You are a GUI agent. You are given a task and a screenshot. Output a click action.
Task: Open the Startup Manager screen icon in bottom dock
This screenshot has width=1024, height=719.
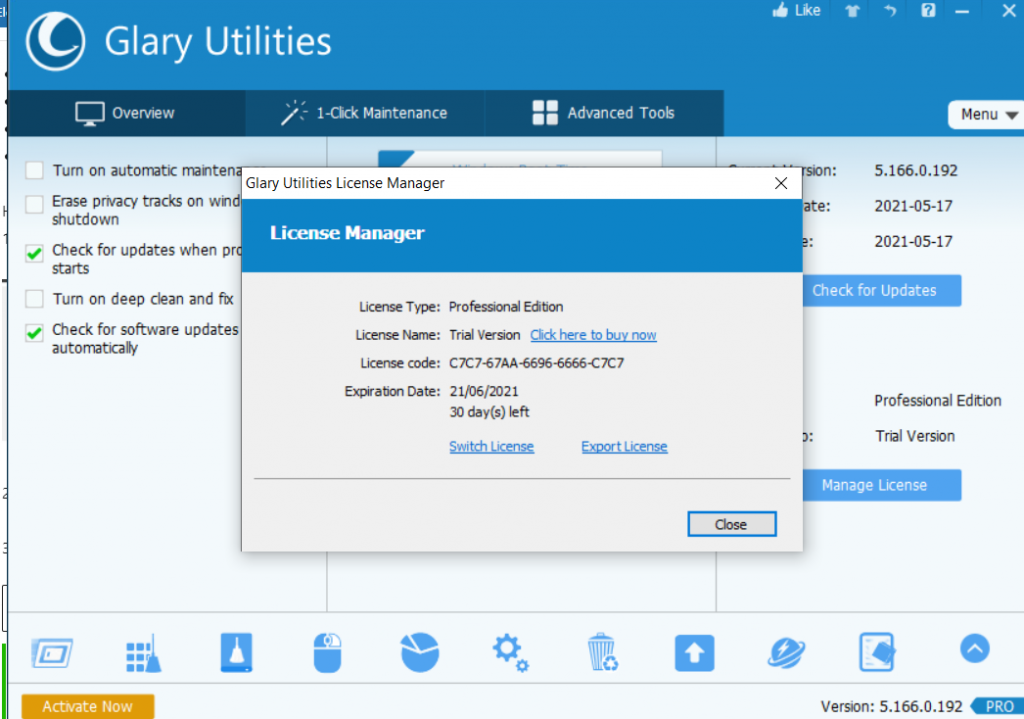point(52,652)
